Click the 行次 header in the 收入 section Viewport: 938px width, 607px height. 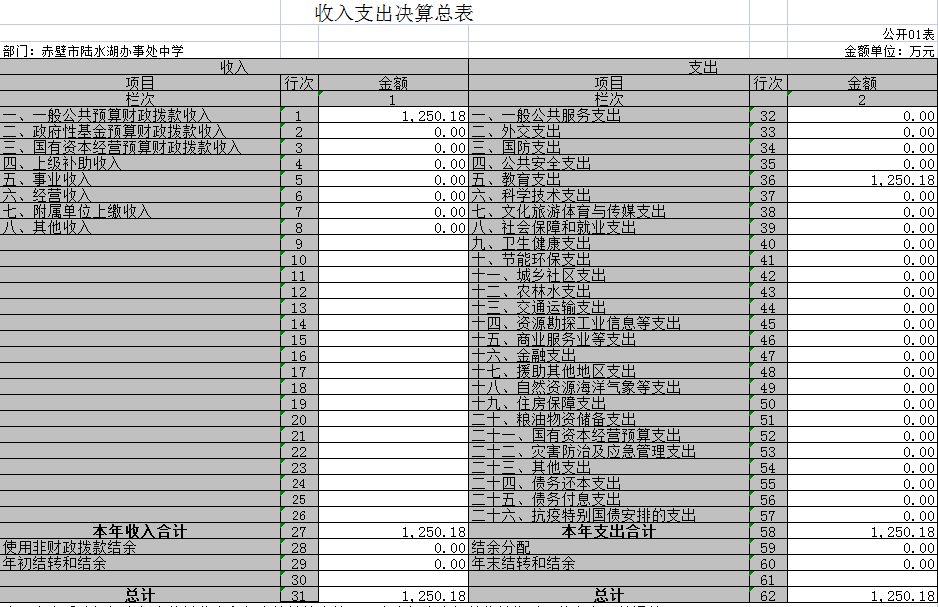click(299, 83)
